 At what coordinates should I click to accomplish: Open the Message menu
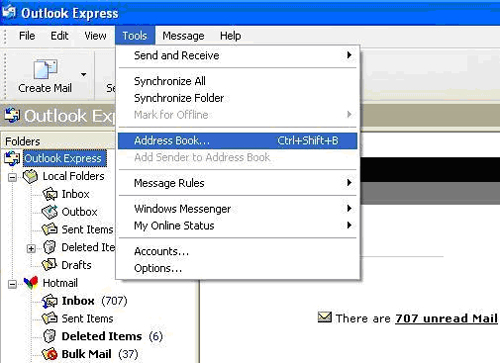[183, 36]
